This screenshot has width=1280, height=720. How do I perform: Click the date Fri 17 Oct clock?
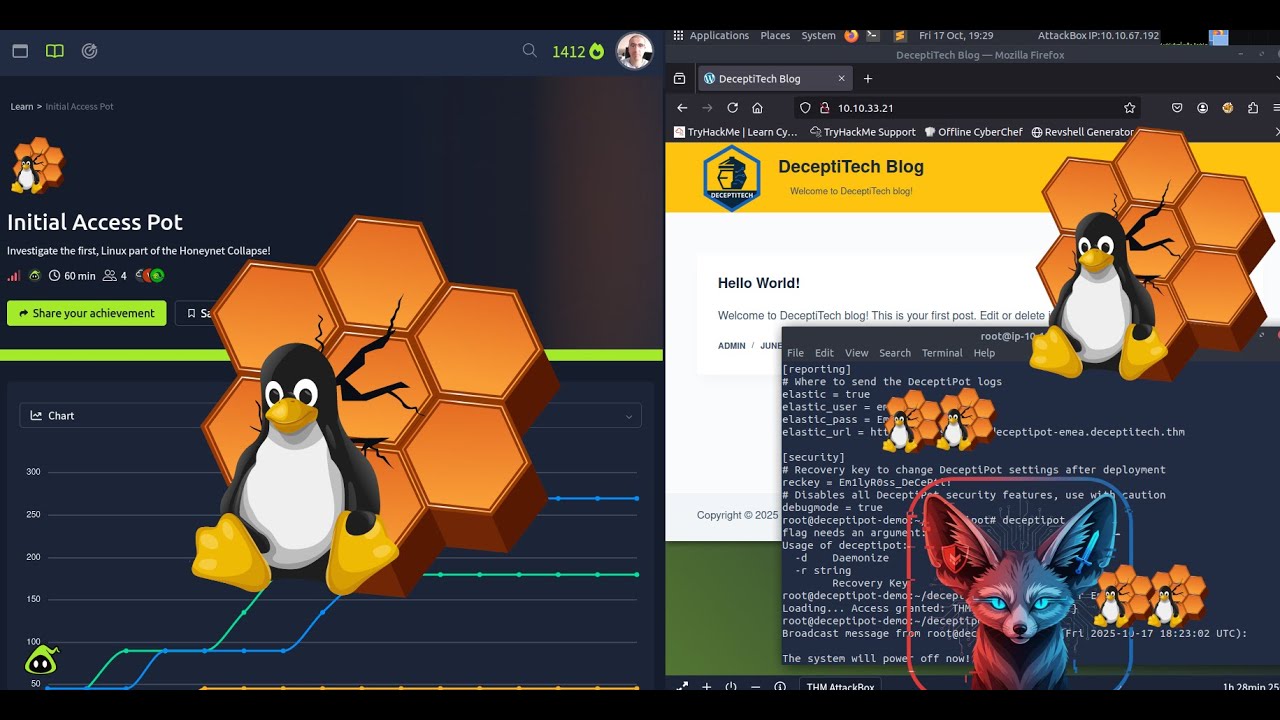tap(956, 35)
